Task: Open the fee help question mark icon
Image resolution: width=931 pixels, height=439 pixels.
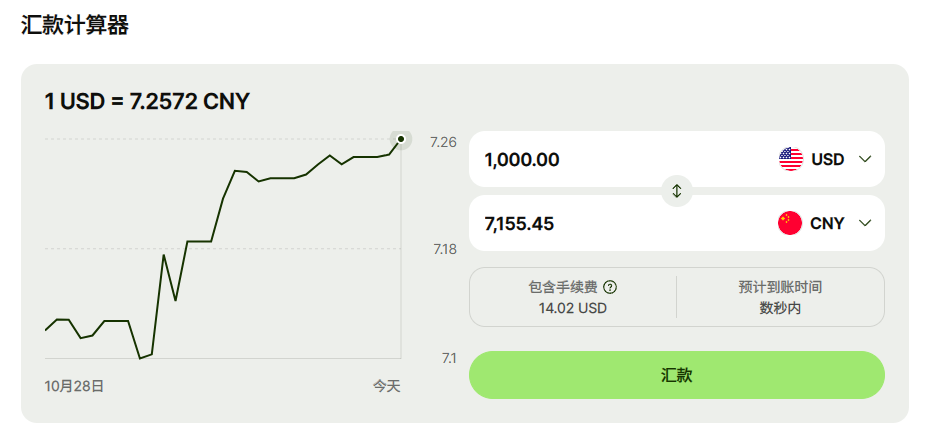Action: point(610,288)
